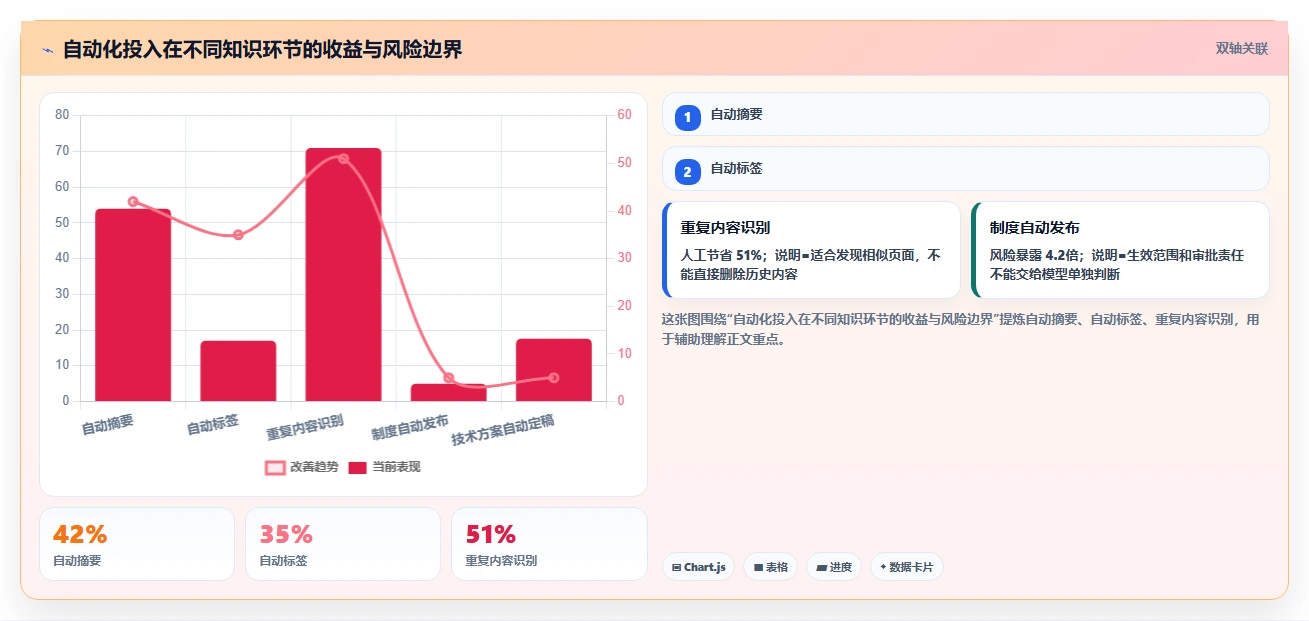Click the 自动标签 bar in the chart

pyautogui.click(x=238, y=371)
